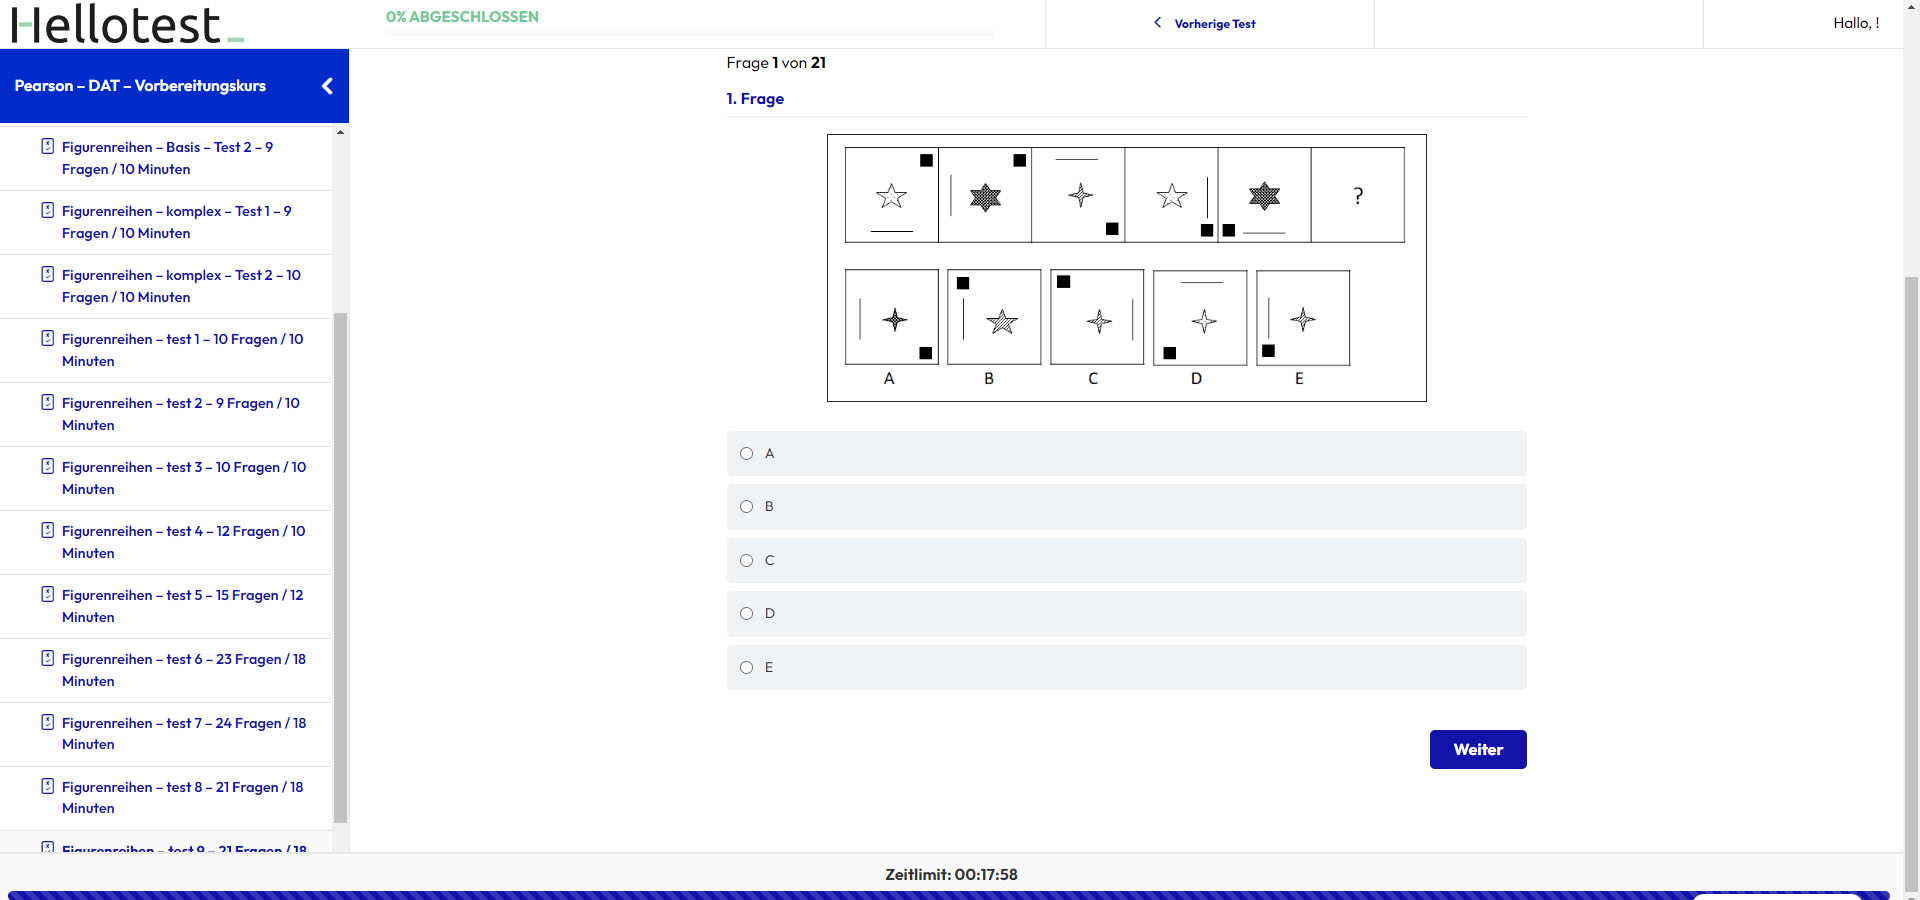
Task: Click the quiz icon beside Figurenreihen test 1
Action: (47, 339)
